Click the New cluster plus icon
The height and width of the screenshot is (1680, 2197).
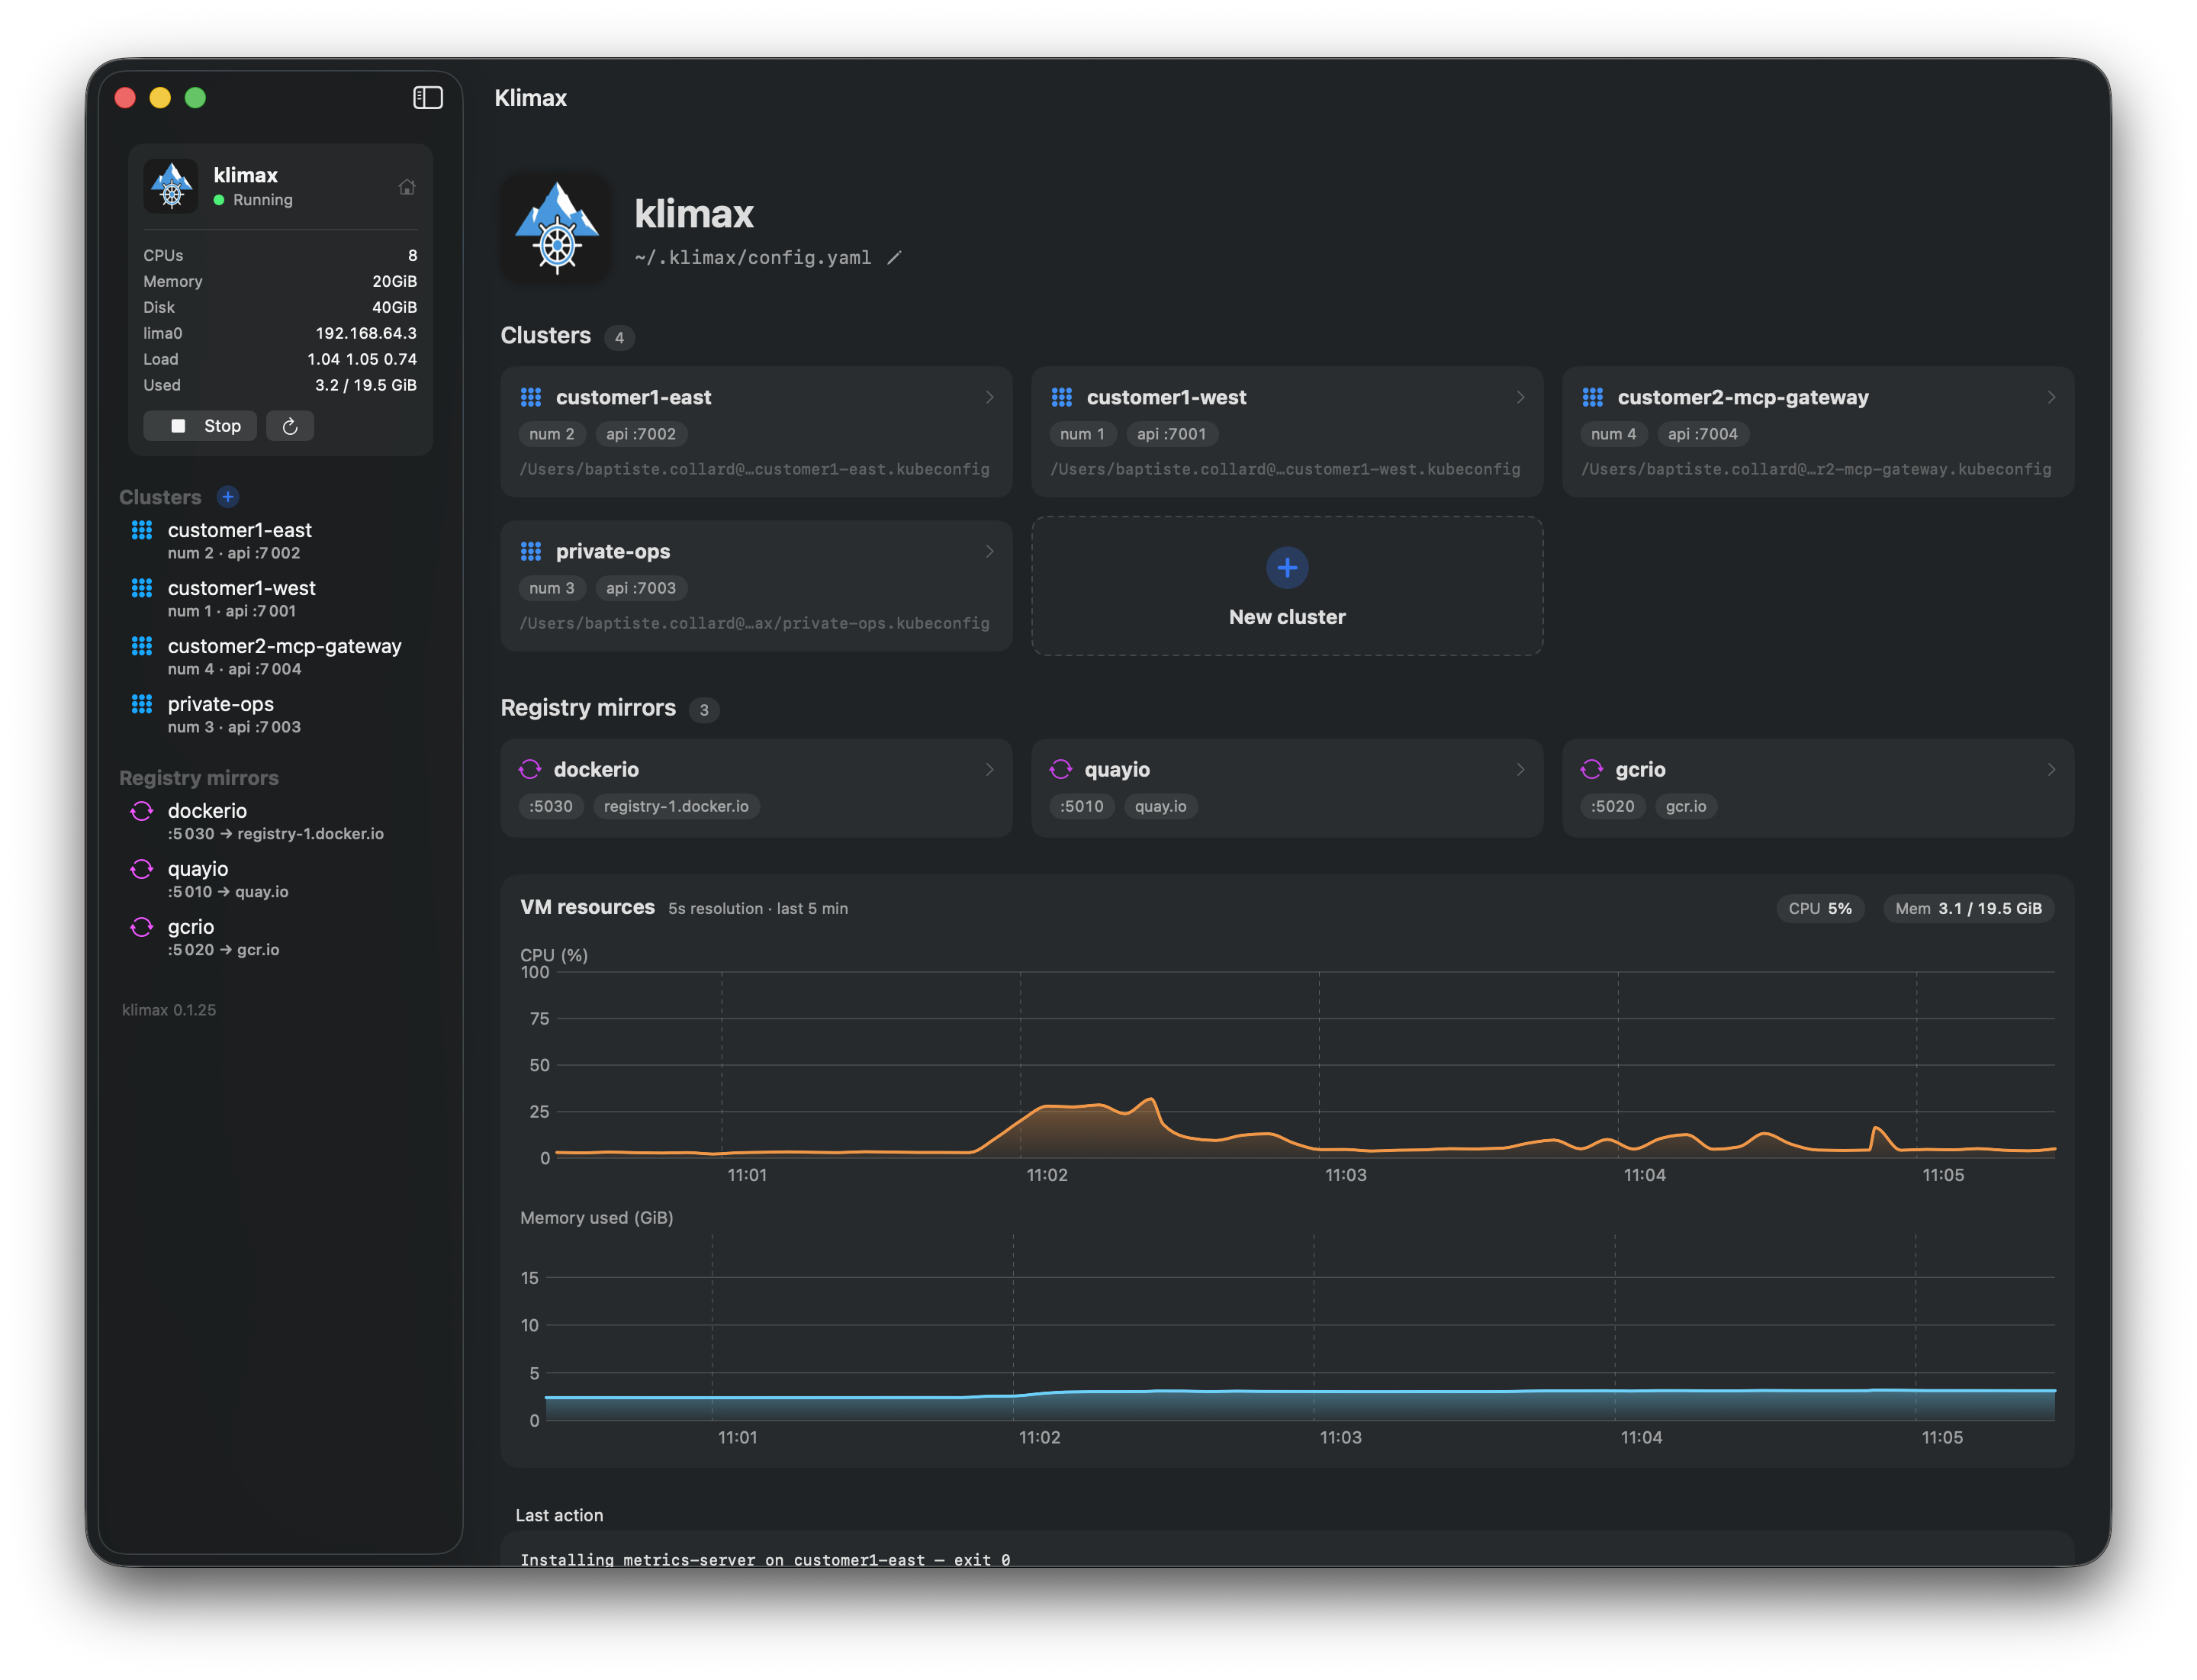[1288, 568]
